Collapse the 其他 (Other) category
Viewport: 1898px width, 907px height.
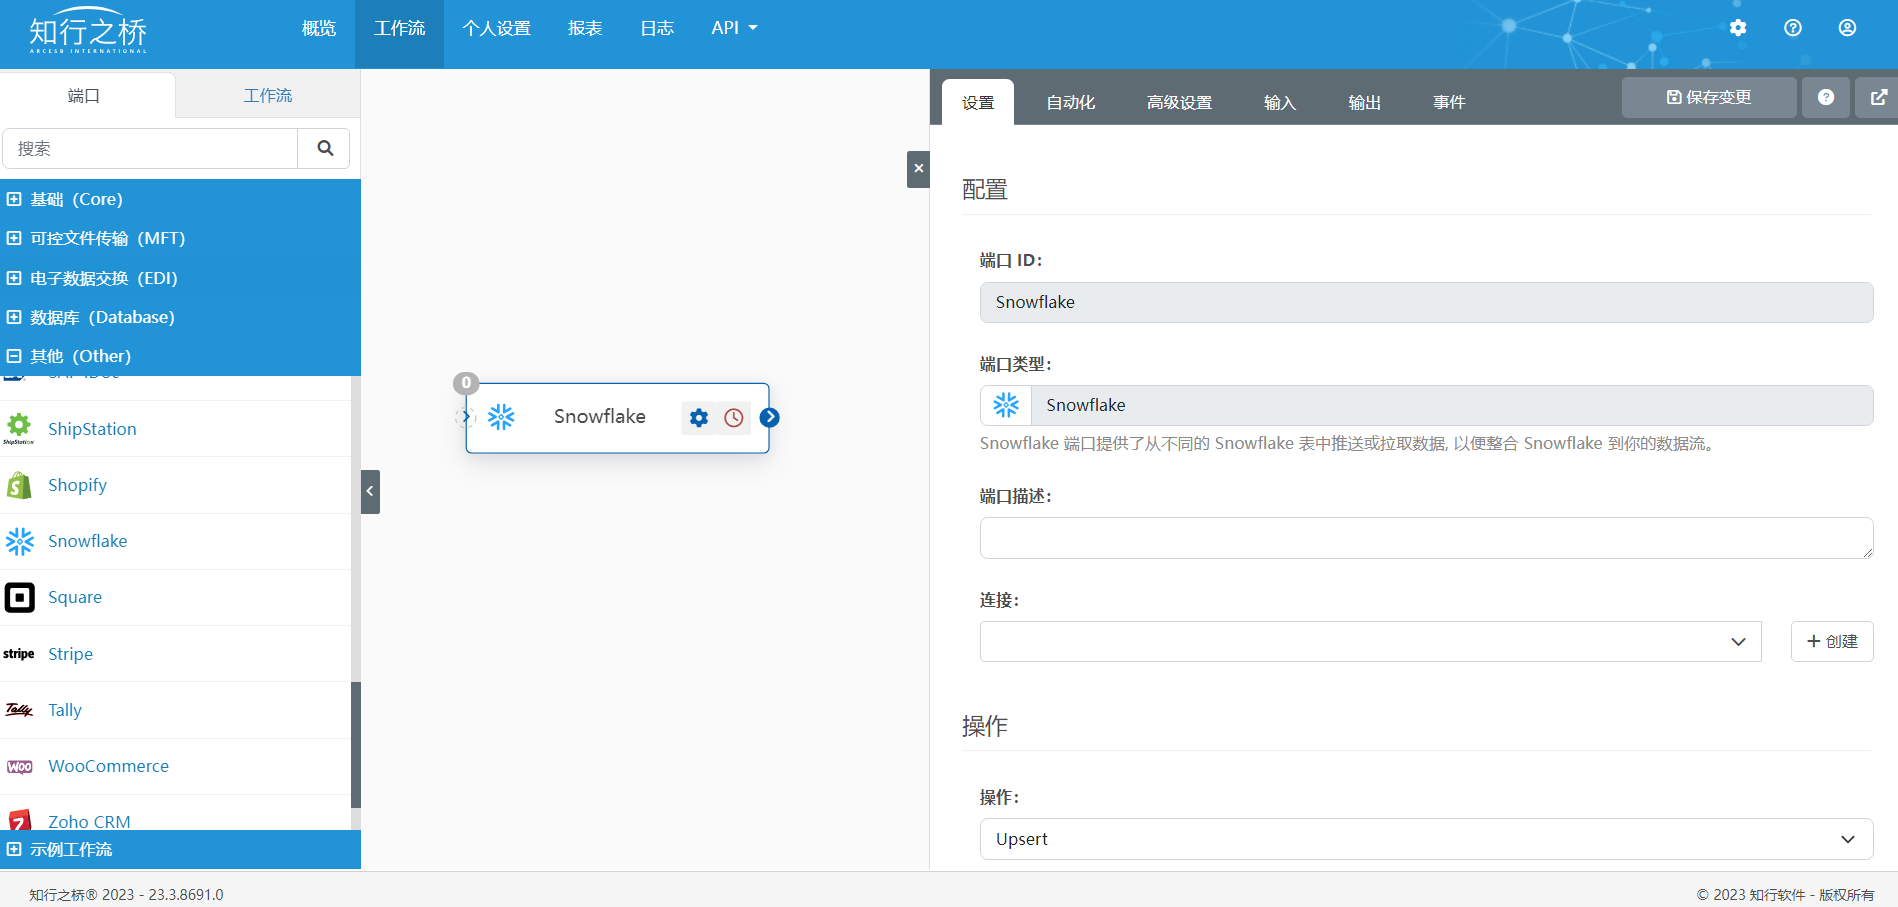(x=180, y=356)
